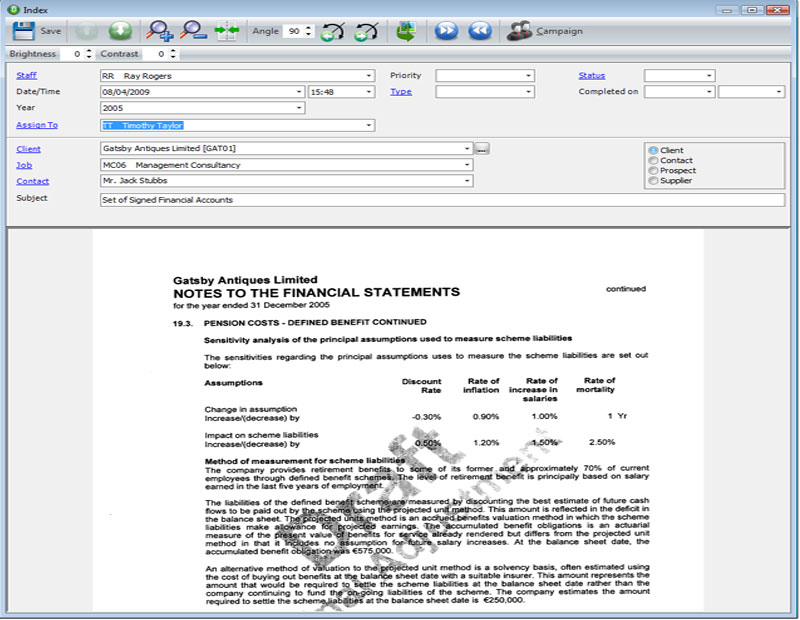Click the green Index application icon in the title bar

[14, 10]
